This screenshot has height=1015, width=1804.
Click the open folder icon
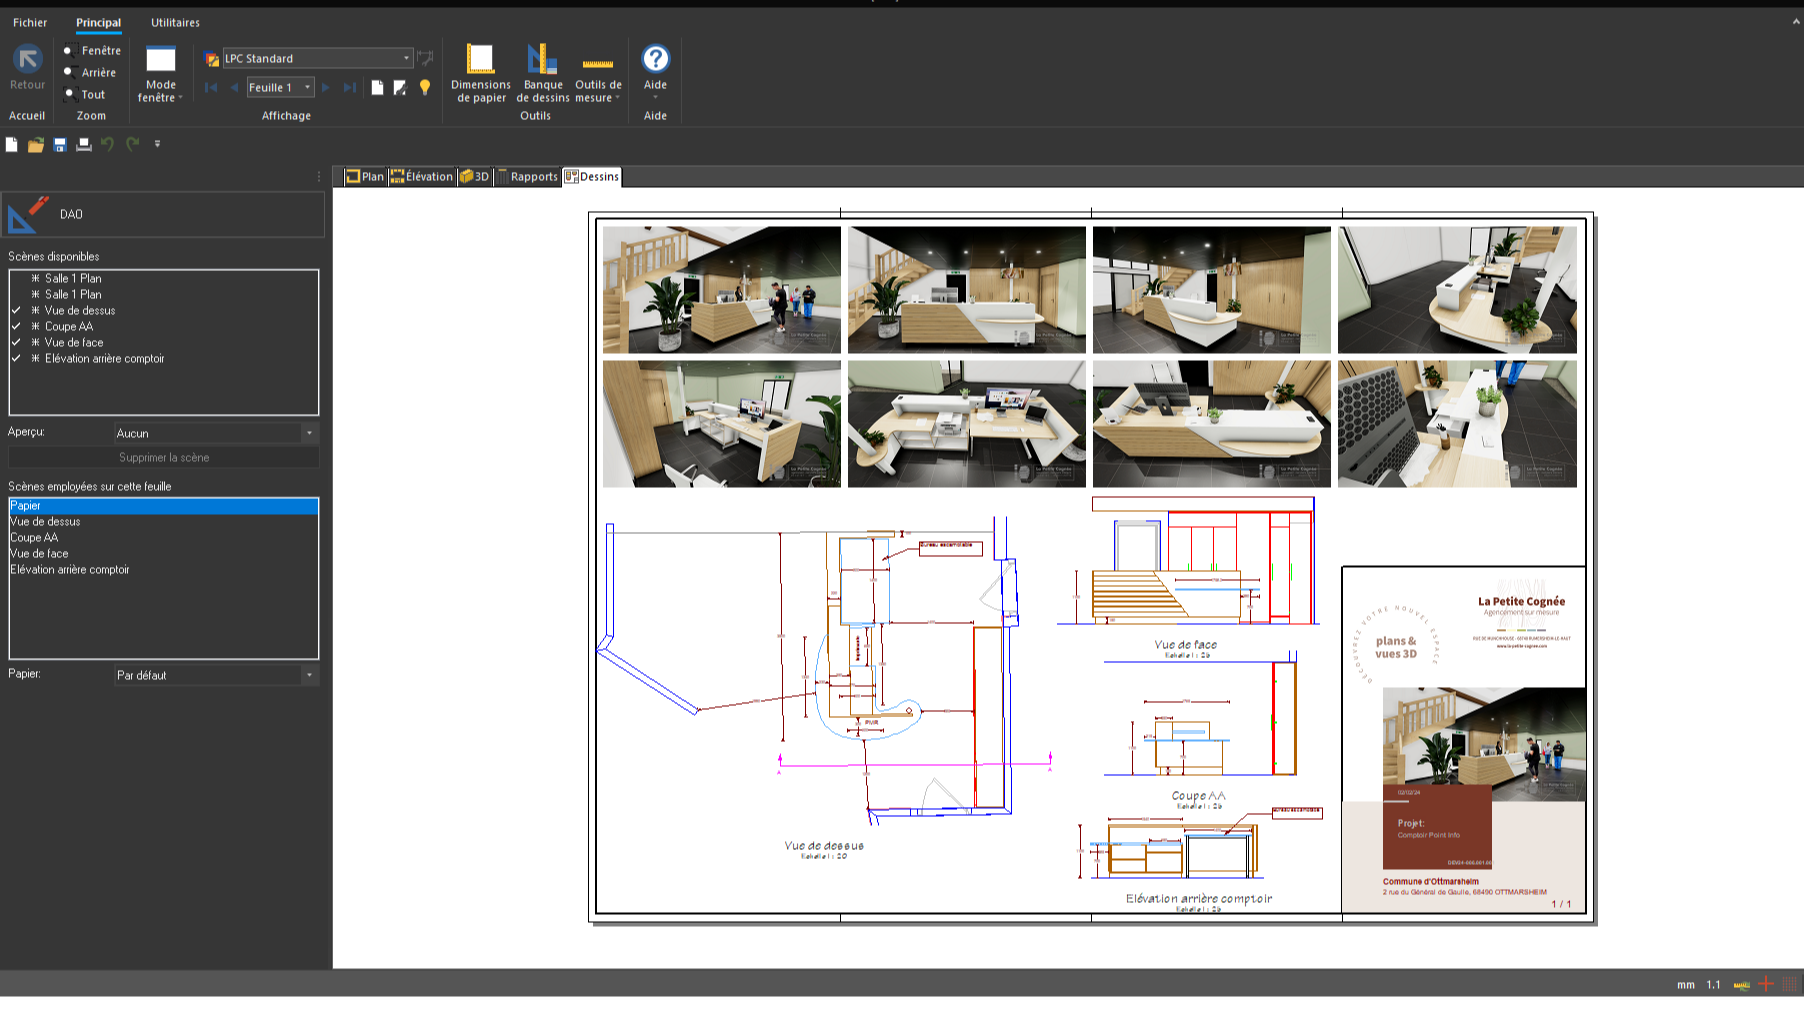pyautogui.click(x=35, y=145)
